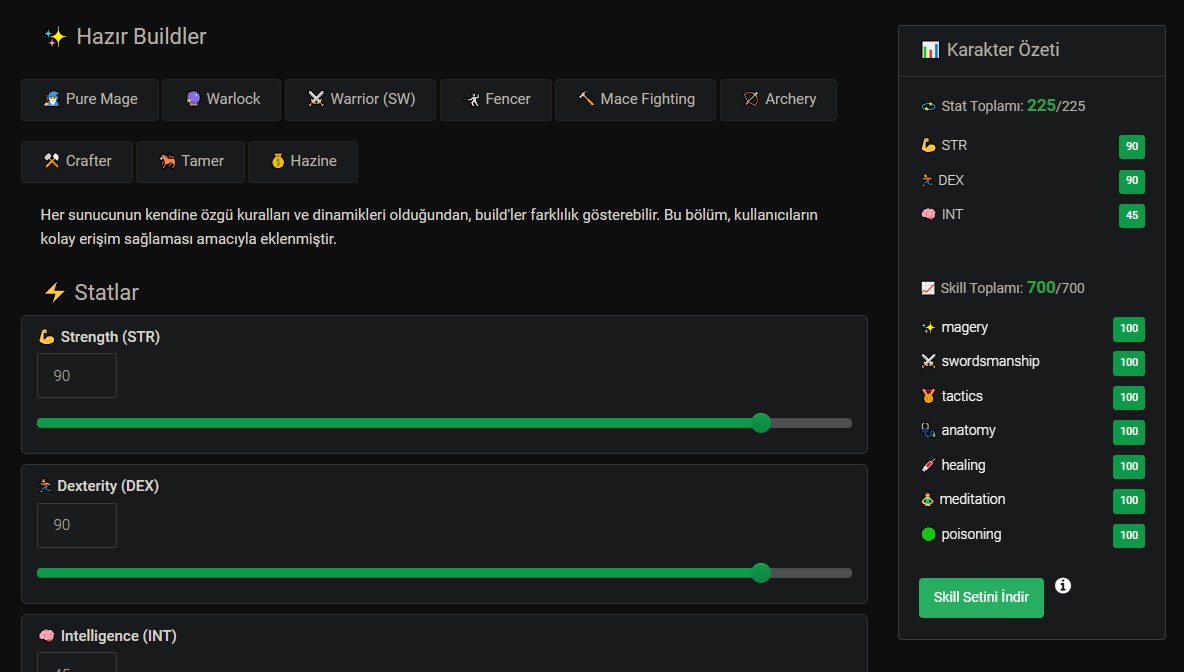Click the meditation icon in skill list
Viewport: 1184px width, 672px height.
(928, 499)
